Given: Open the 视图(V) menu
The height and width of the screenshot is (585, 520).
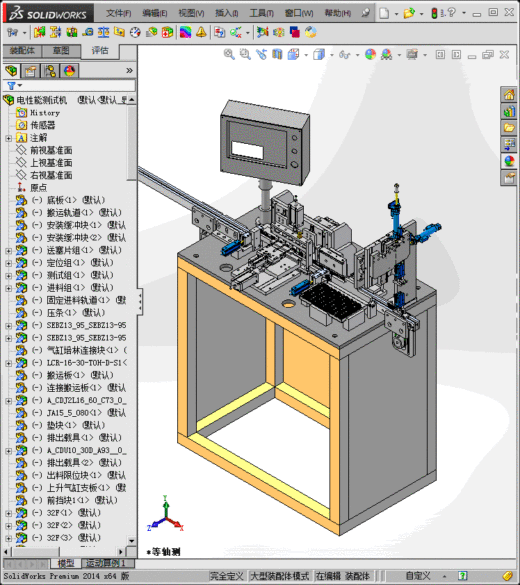Looking at the screenshot, I should point(191,13).
